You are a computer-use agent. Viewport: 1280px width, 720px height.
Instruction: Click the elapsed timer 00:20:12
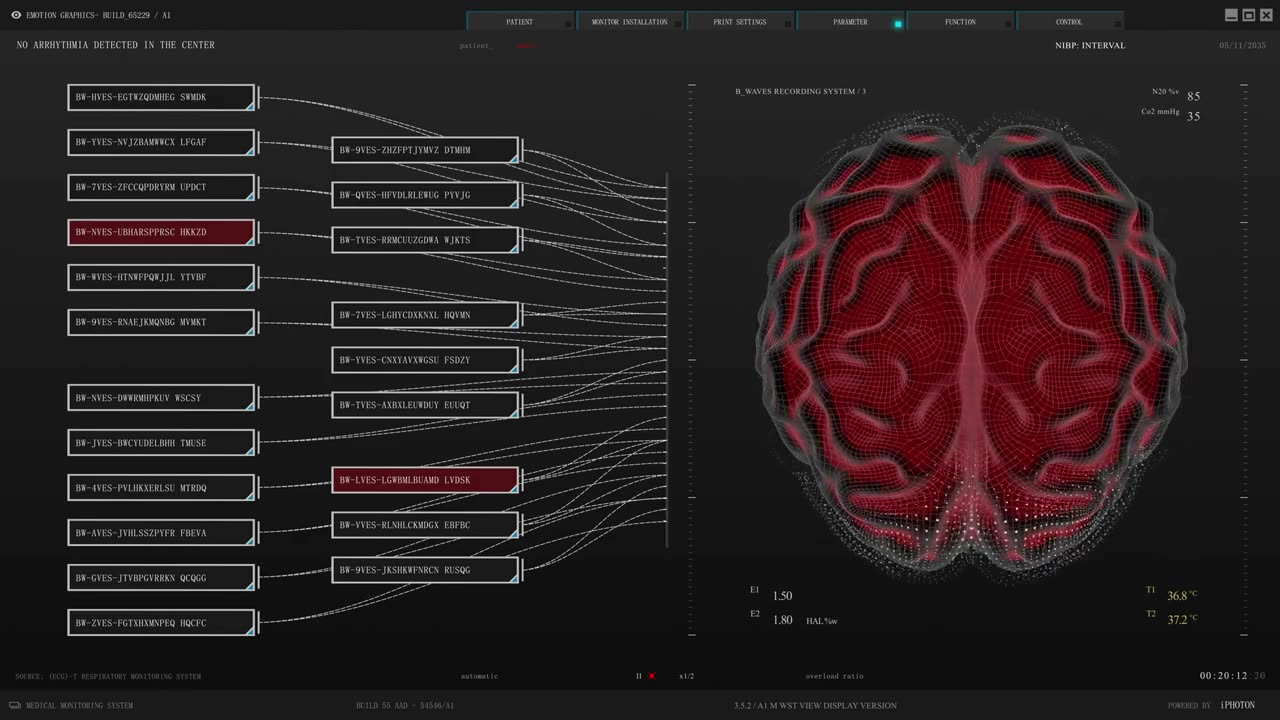tap(1224, 676)
